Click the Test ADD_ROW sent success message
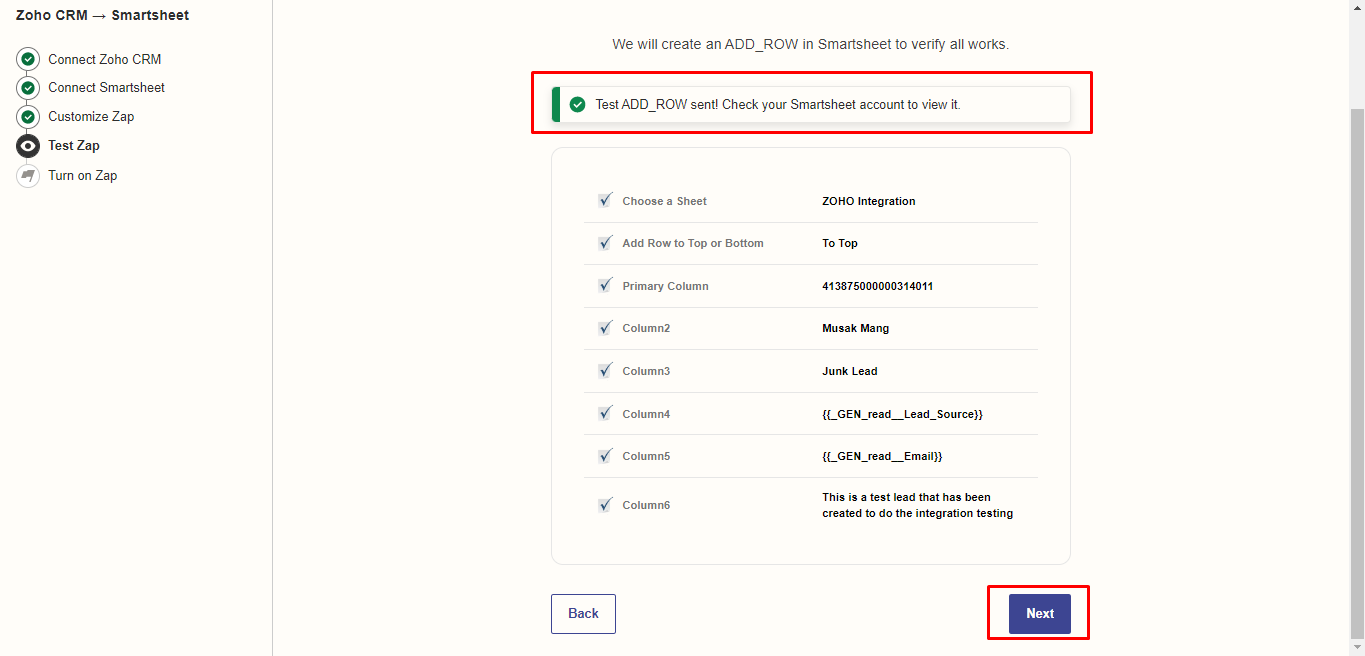Screen dimensions: 1365x656 [777, 104]
